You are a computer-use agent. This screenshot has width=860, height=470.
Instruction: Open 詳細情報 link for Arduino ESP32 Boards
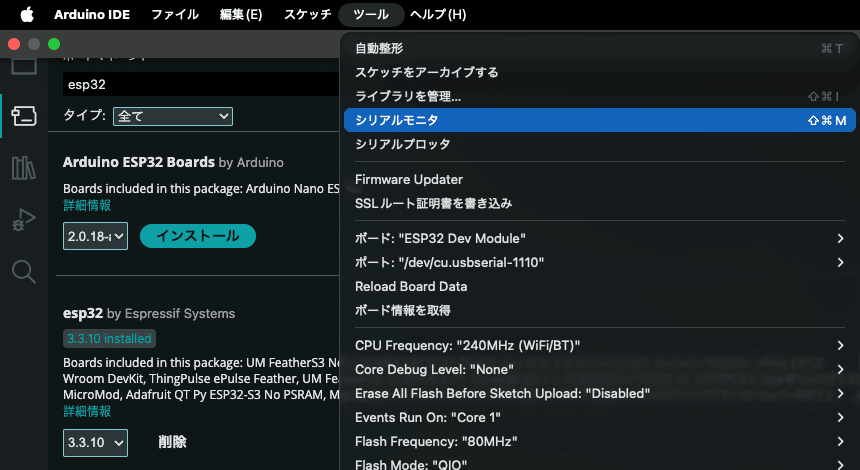click(87, 206)
